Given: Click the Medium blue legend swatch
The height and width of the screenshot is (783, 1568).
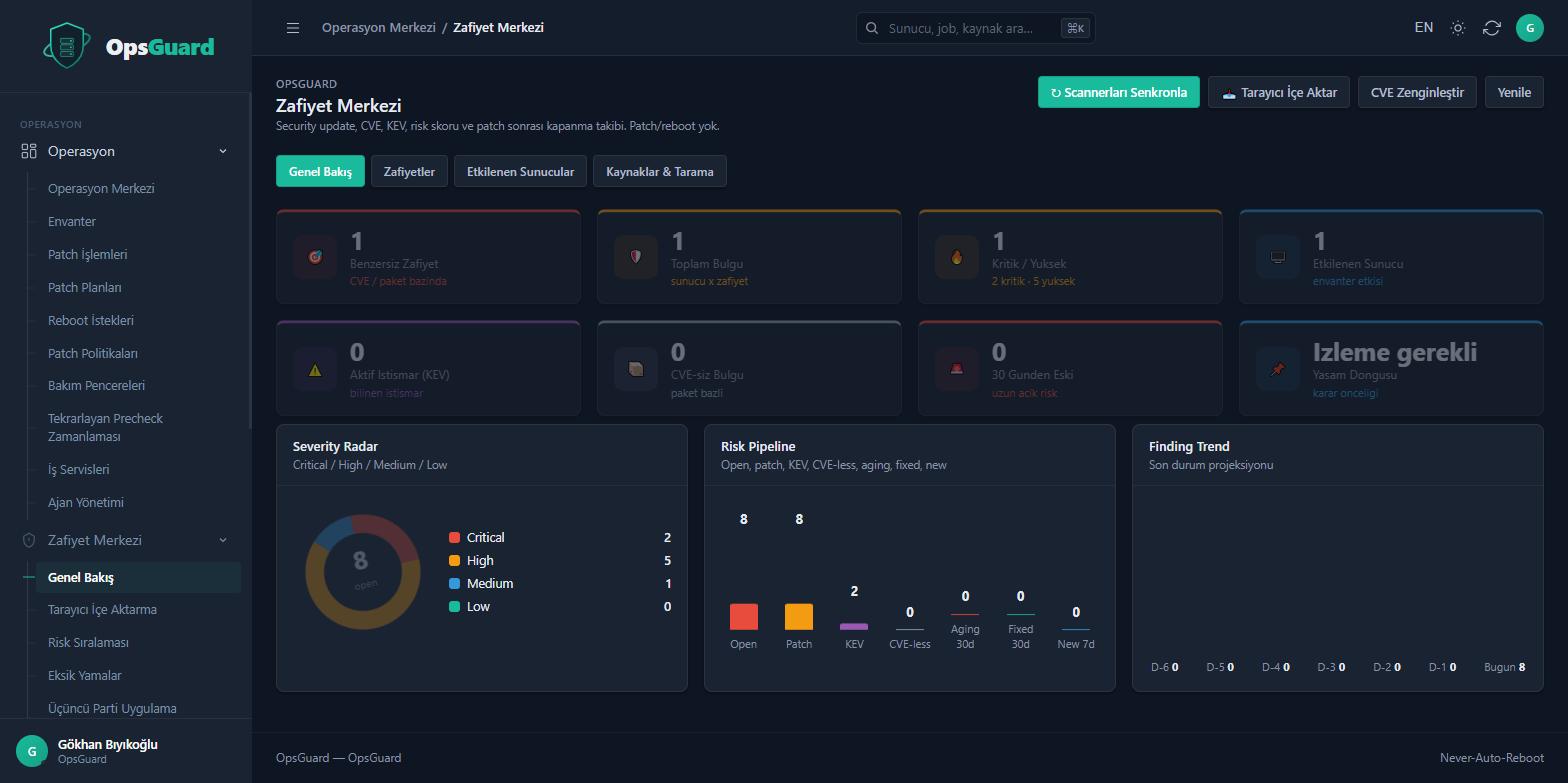Looking at the screenshot, I should [x=454, y=584].
